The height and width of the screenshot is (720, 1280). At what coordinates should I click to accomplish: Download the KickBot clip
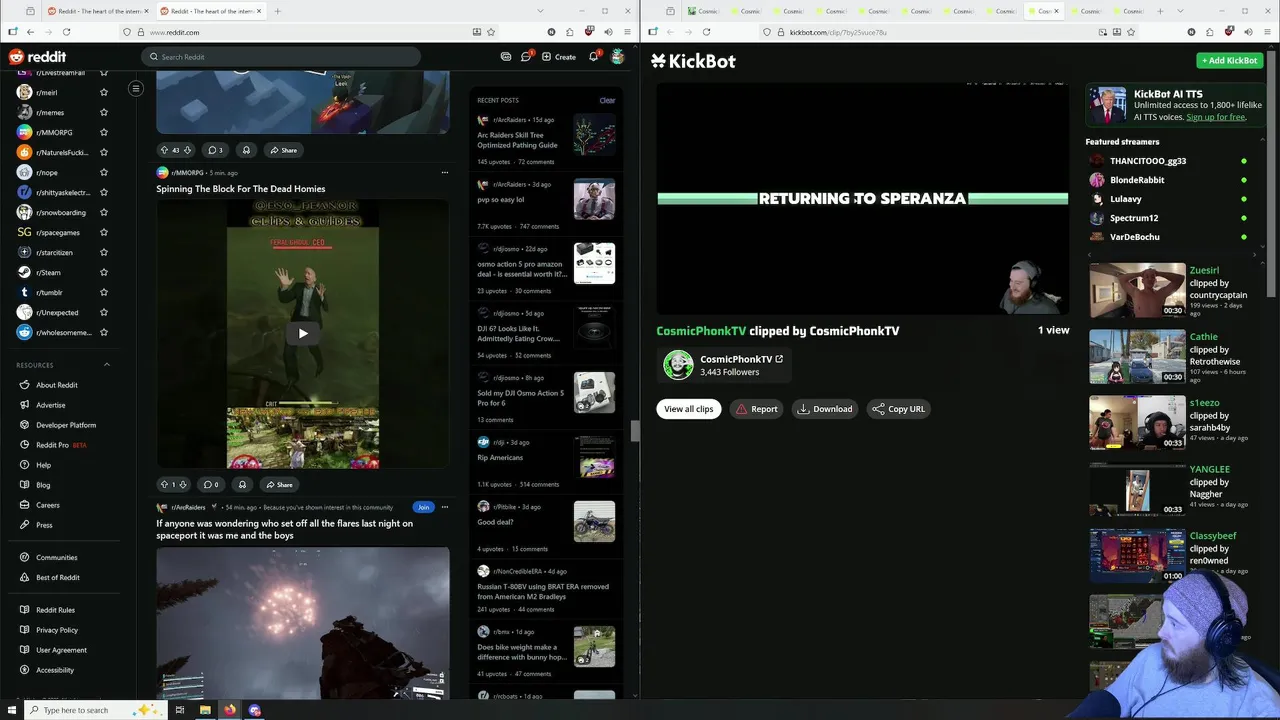pos(825,409)
